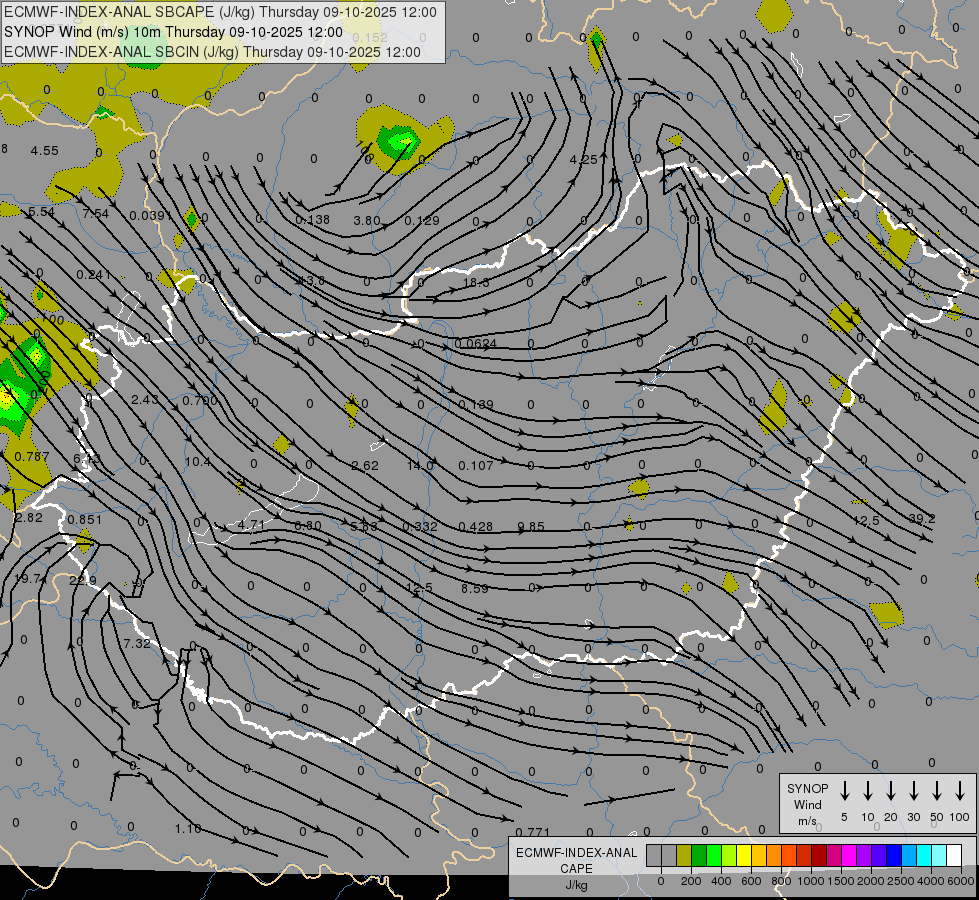Click the 30 m/s wind arrow in legend
This screenshot has width=979, height=900.
pos(913,791)
